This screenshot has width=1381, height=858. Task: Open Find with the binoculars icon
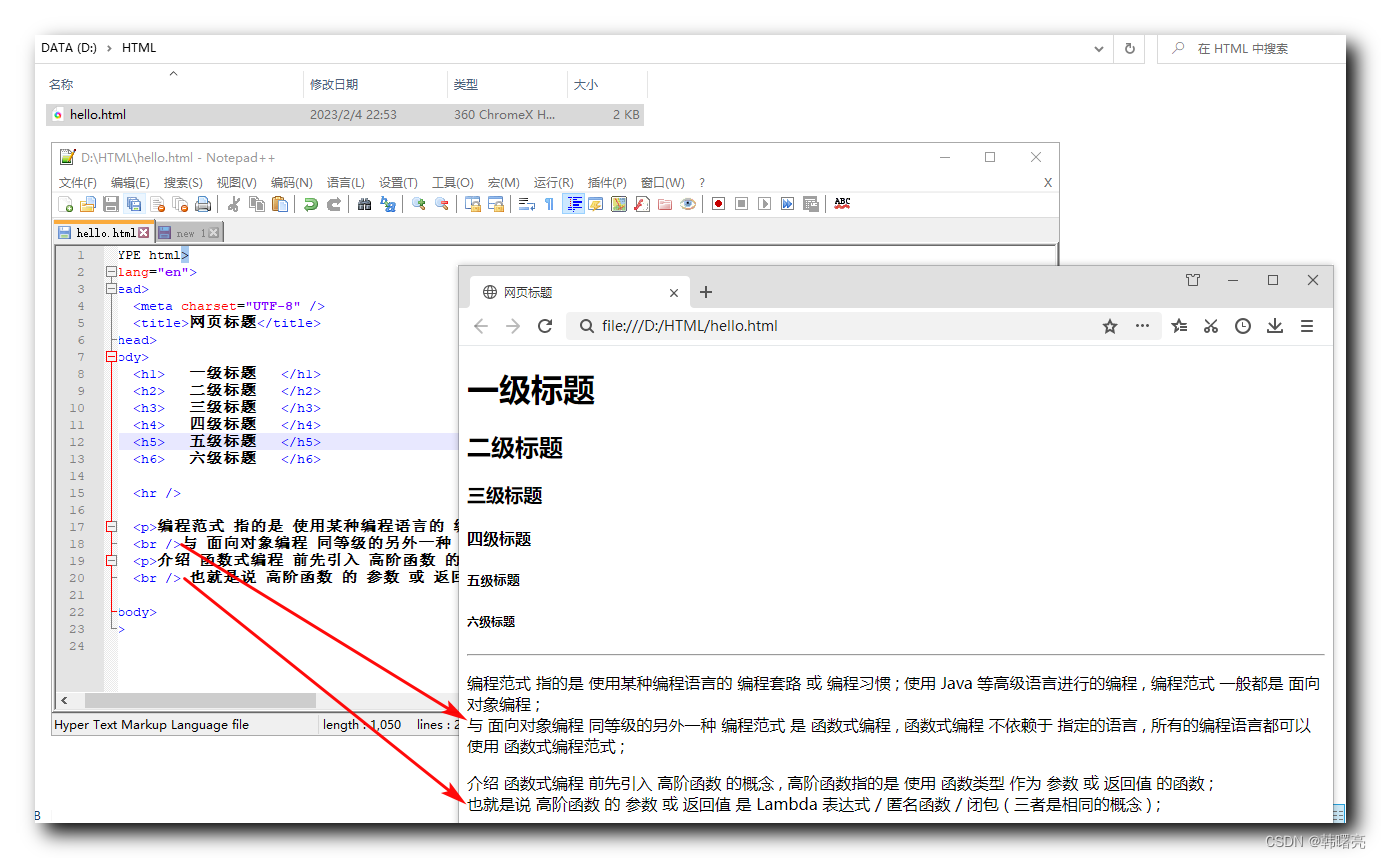(365, 204)
